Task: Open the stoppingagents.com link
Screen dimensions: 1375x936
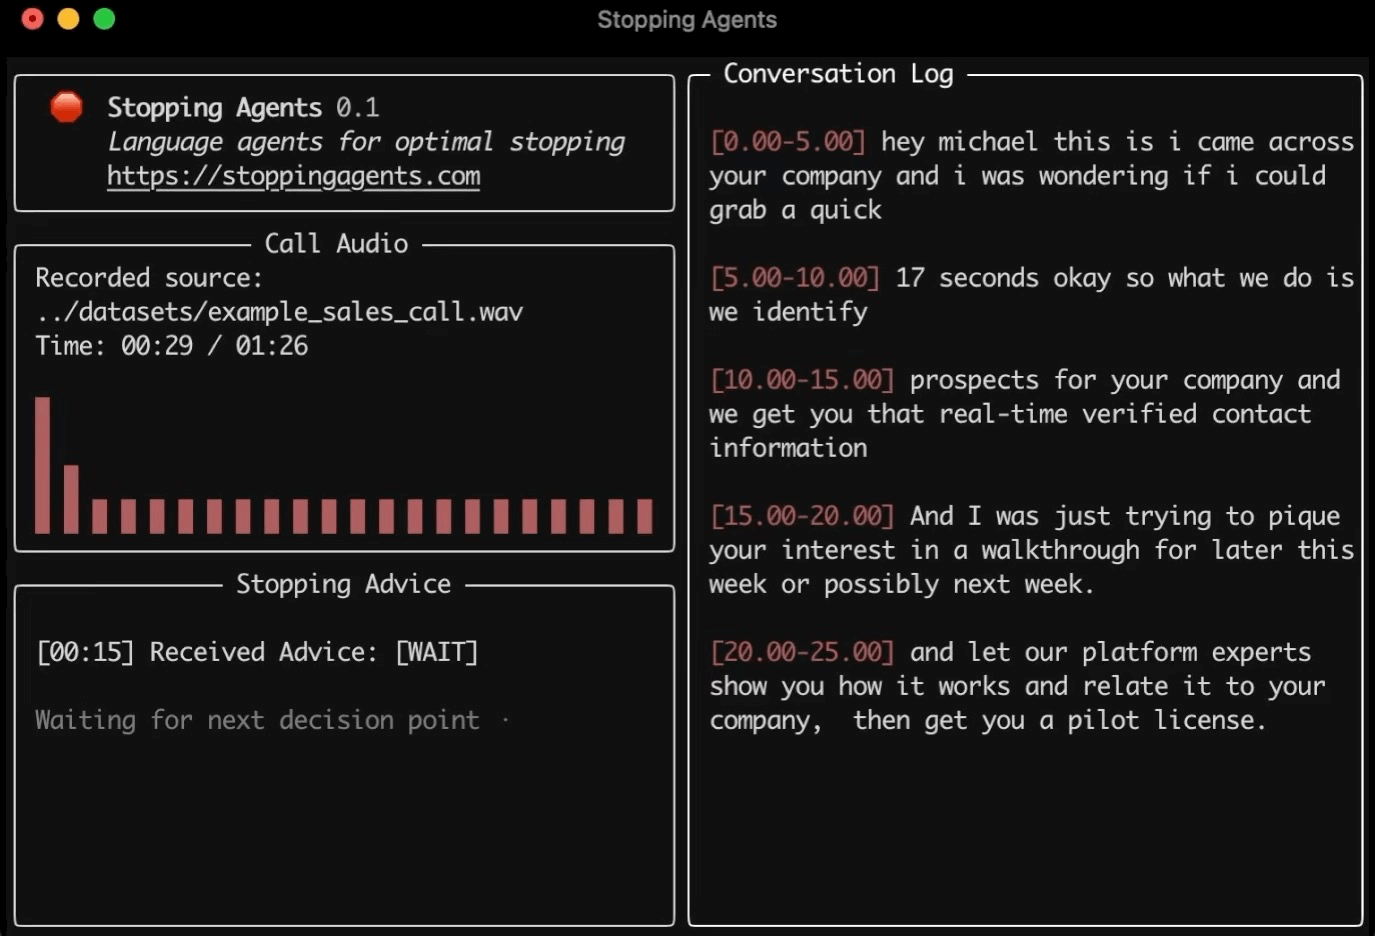Action: (x=293, y=176)
